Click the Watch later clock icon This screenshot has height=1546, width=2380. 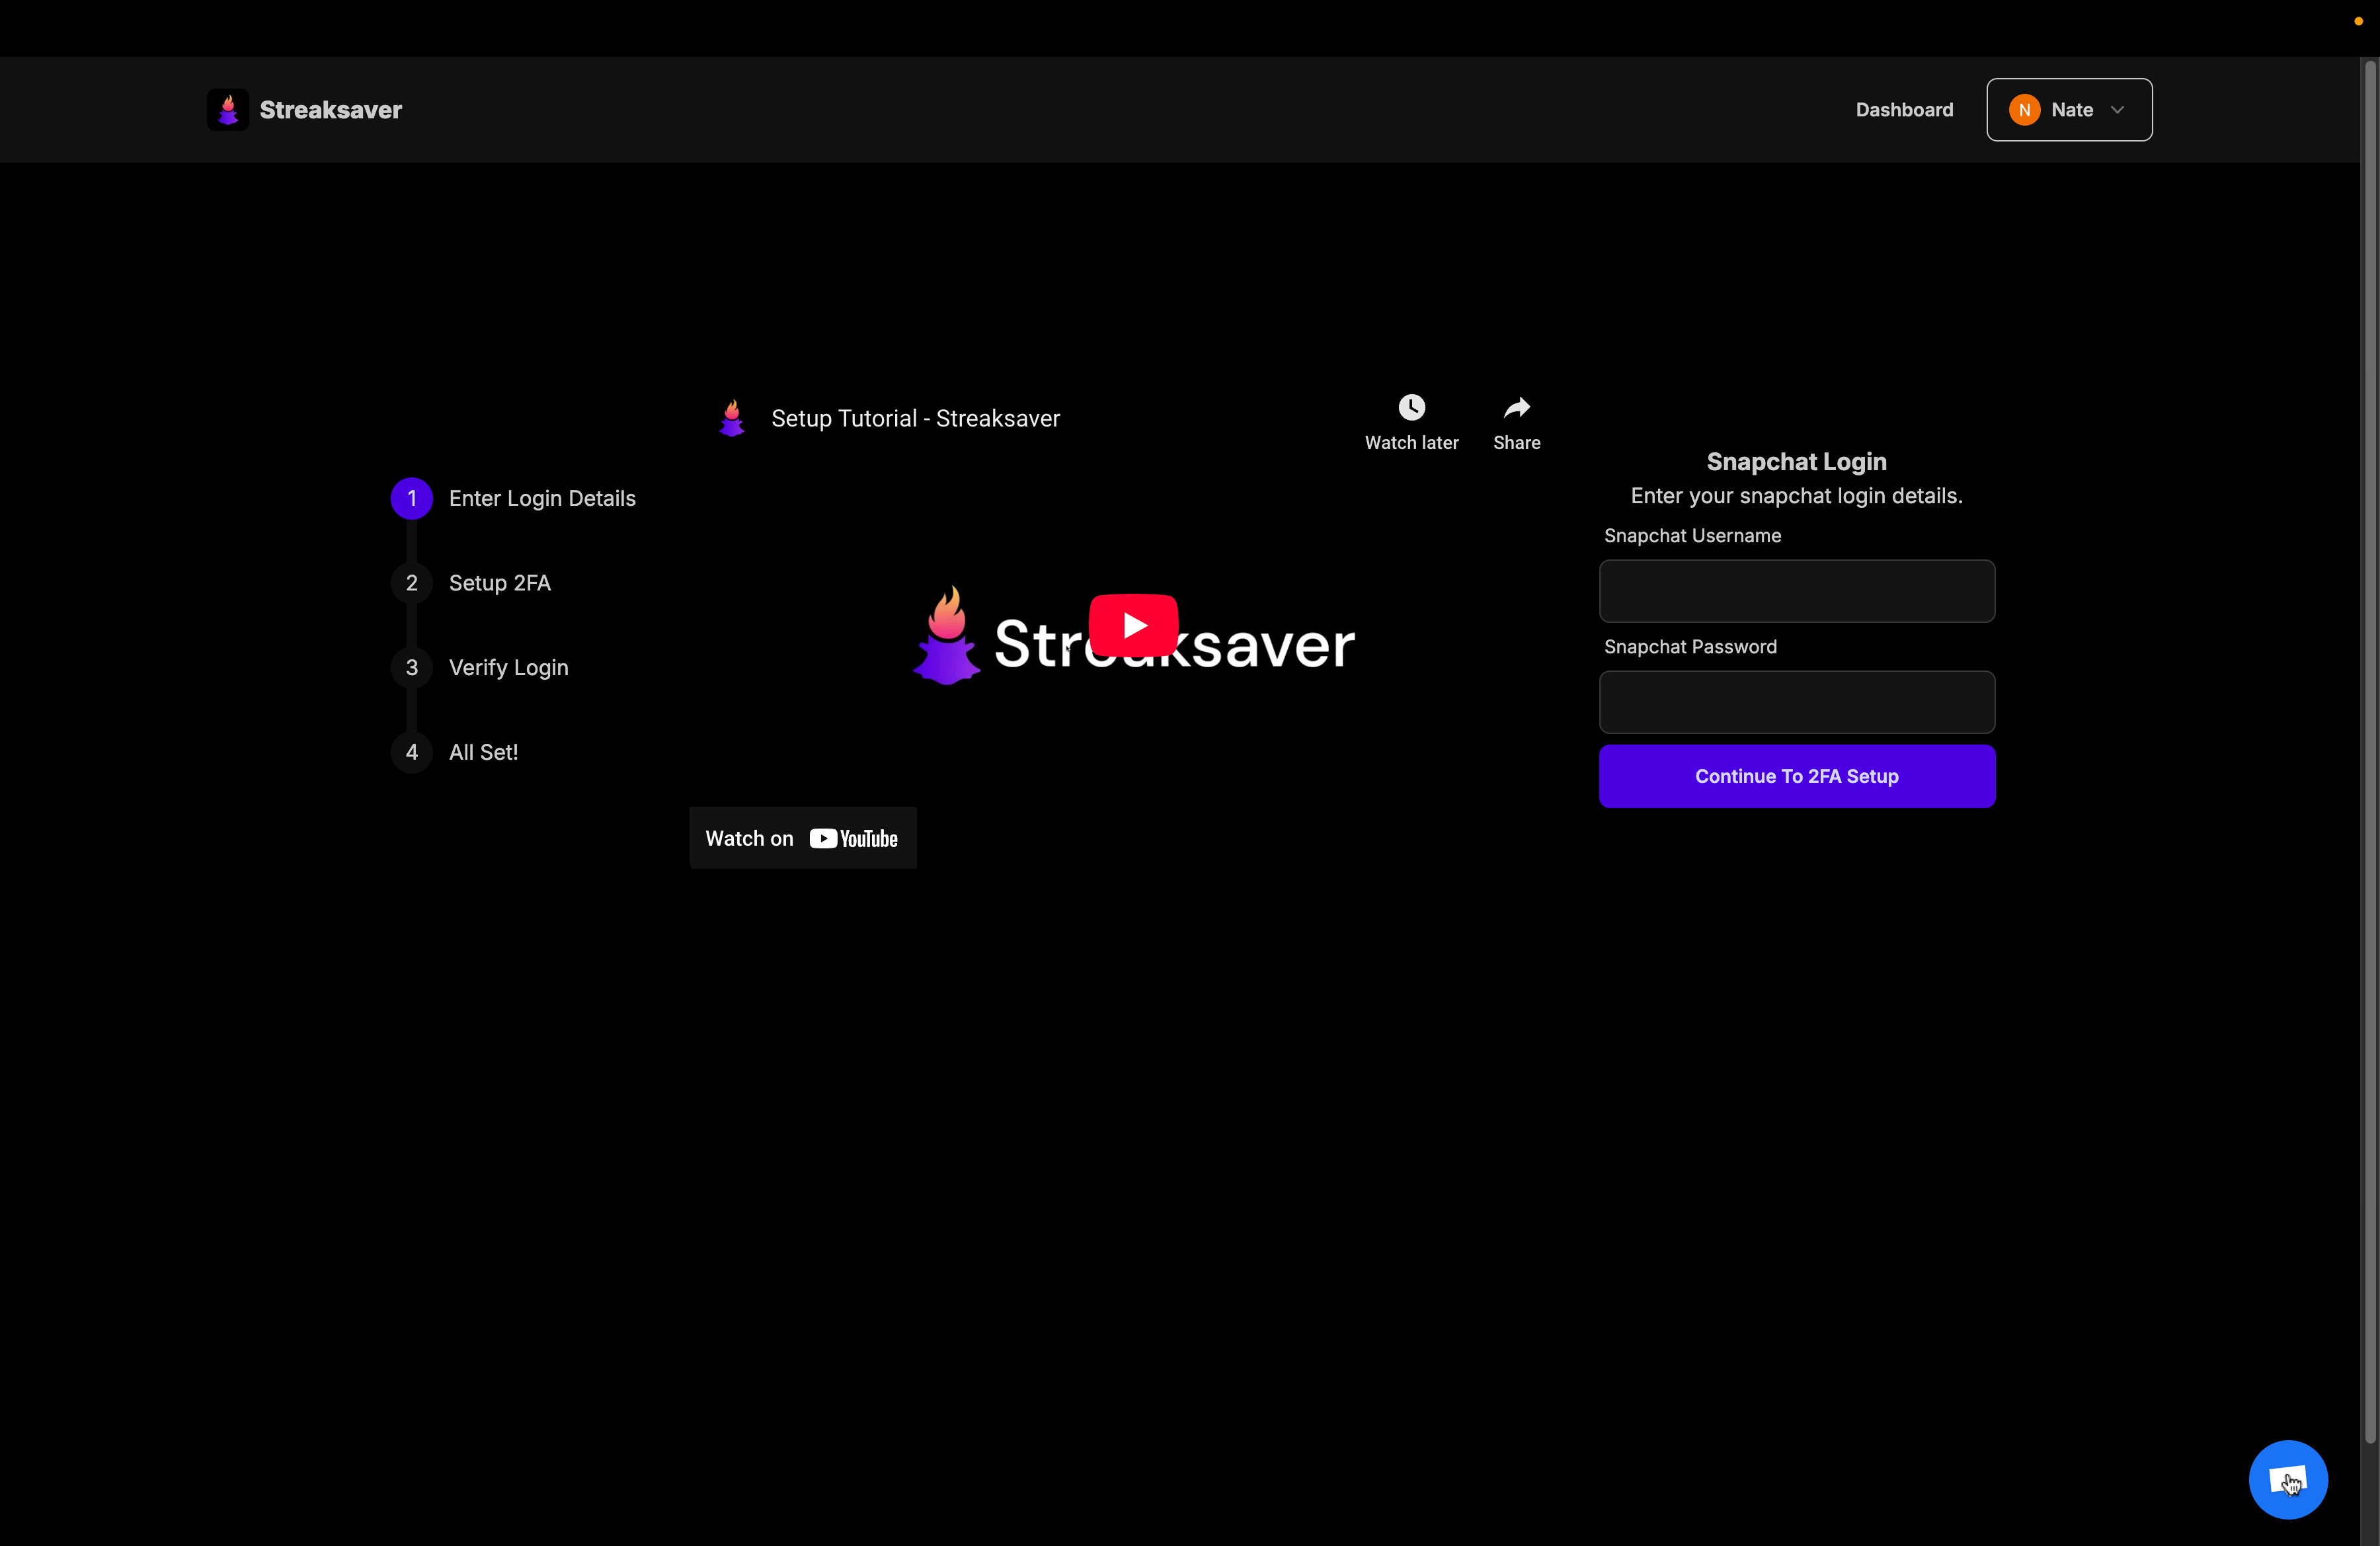coord(1411,407)
